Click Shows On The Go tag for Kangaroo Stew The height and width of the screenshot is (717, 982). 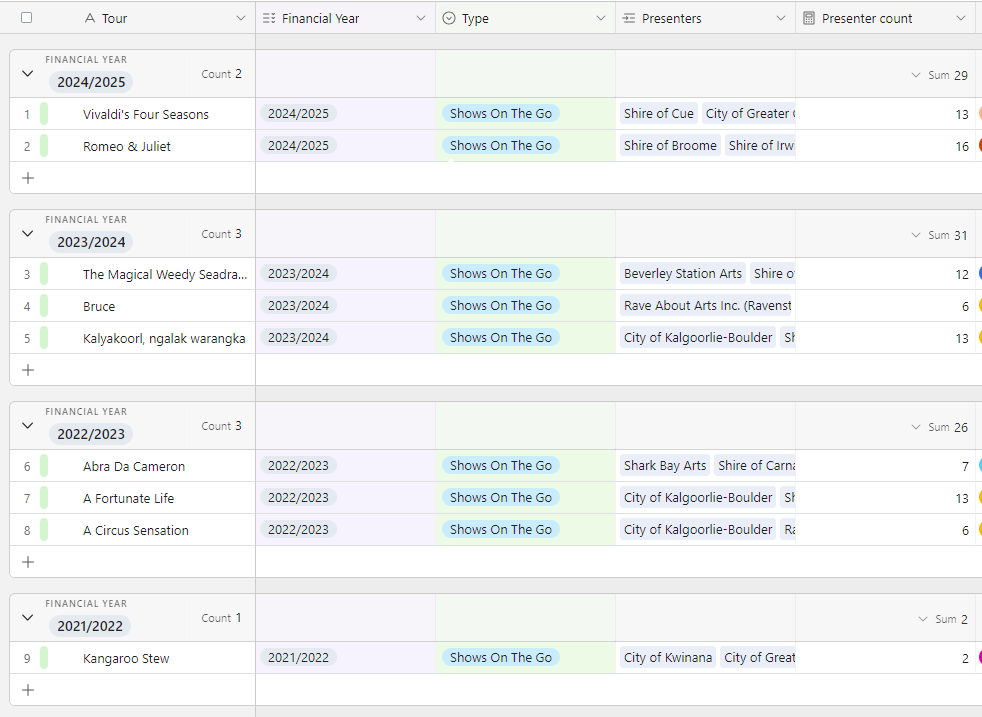tap(501, 658)
